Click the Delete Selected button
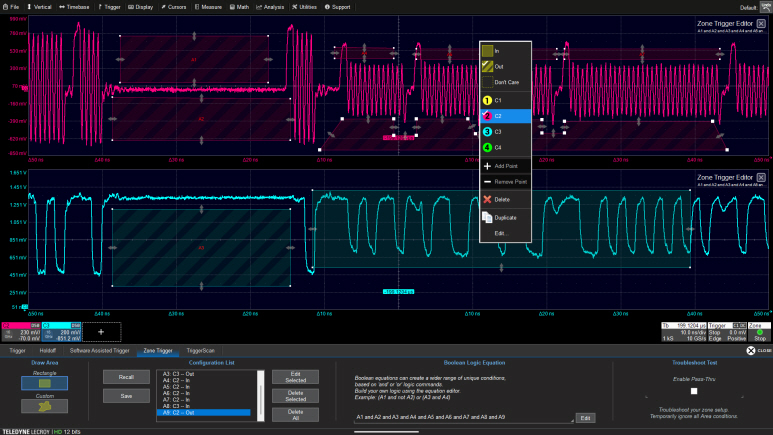This screenshot has height=435, width=773. point(295,396)
